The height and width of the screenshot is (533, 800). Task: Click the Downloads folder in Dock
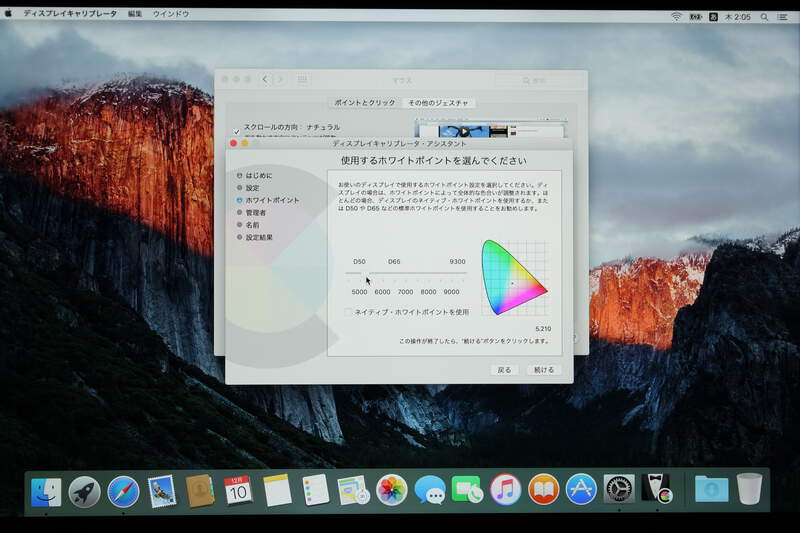click(711, 489)
